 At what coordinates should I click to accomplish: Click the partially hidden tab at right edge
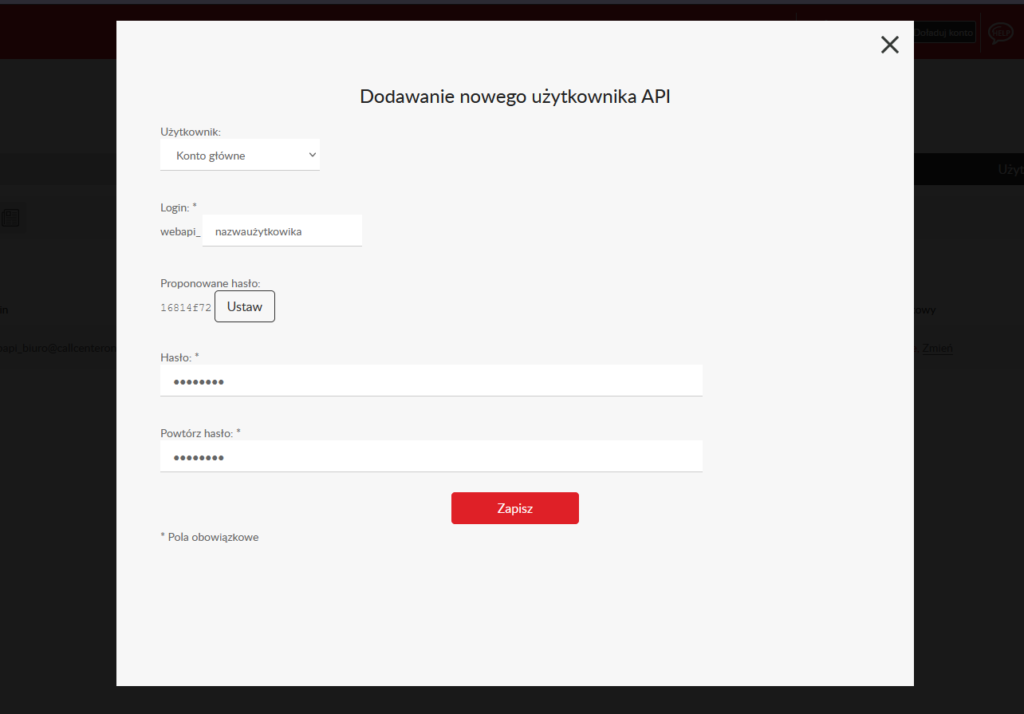(1008, 169)
